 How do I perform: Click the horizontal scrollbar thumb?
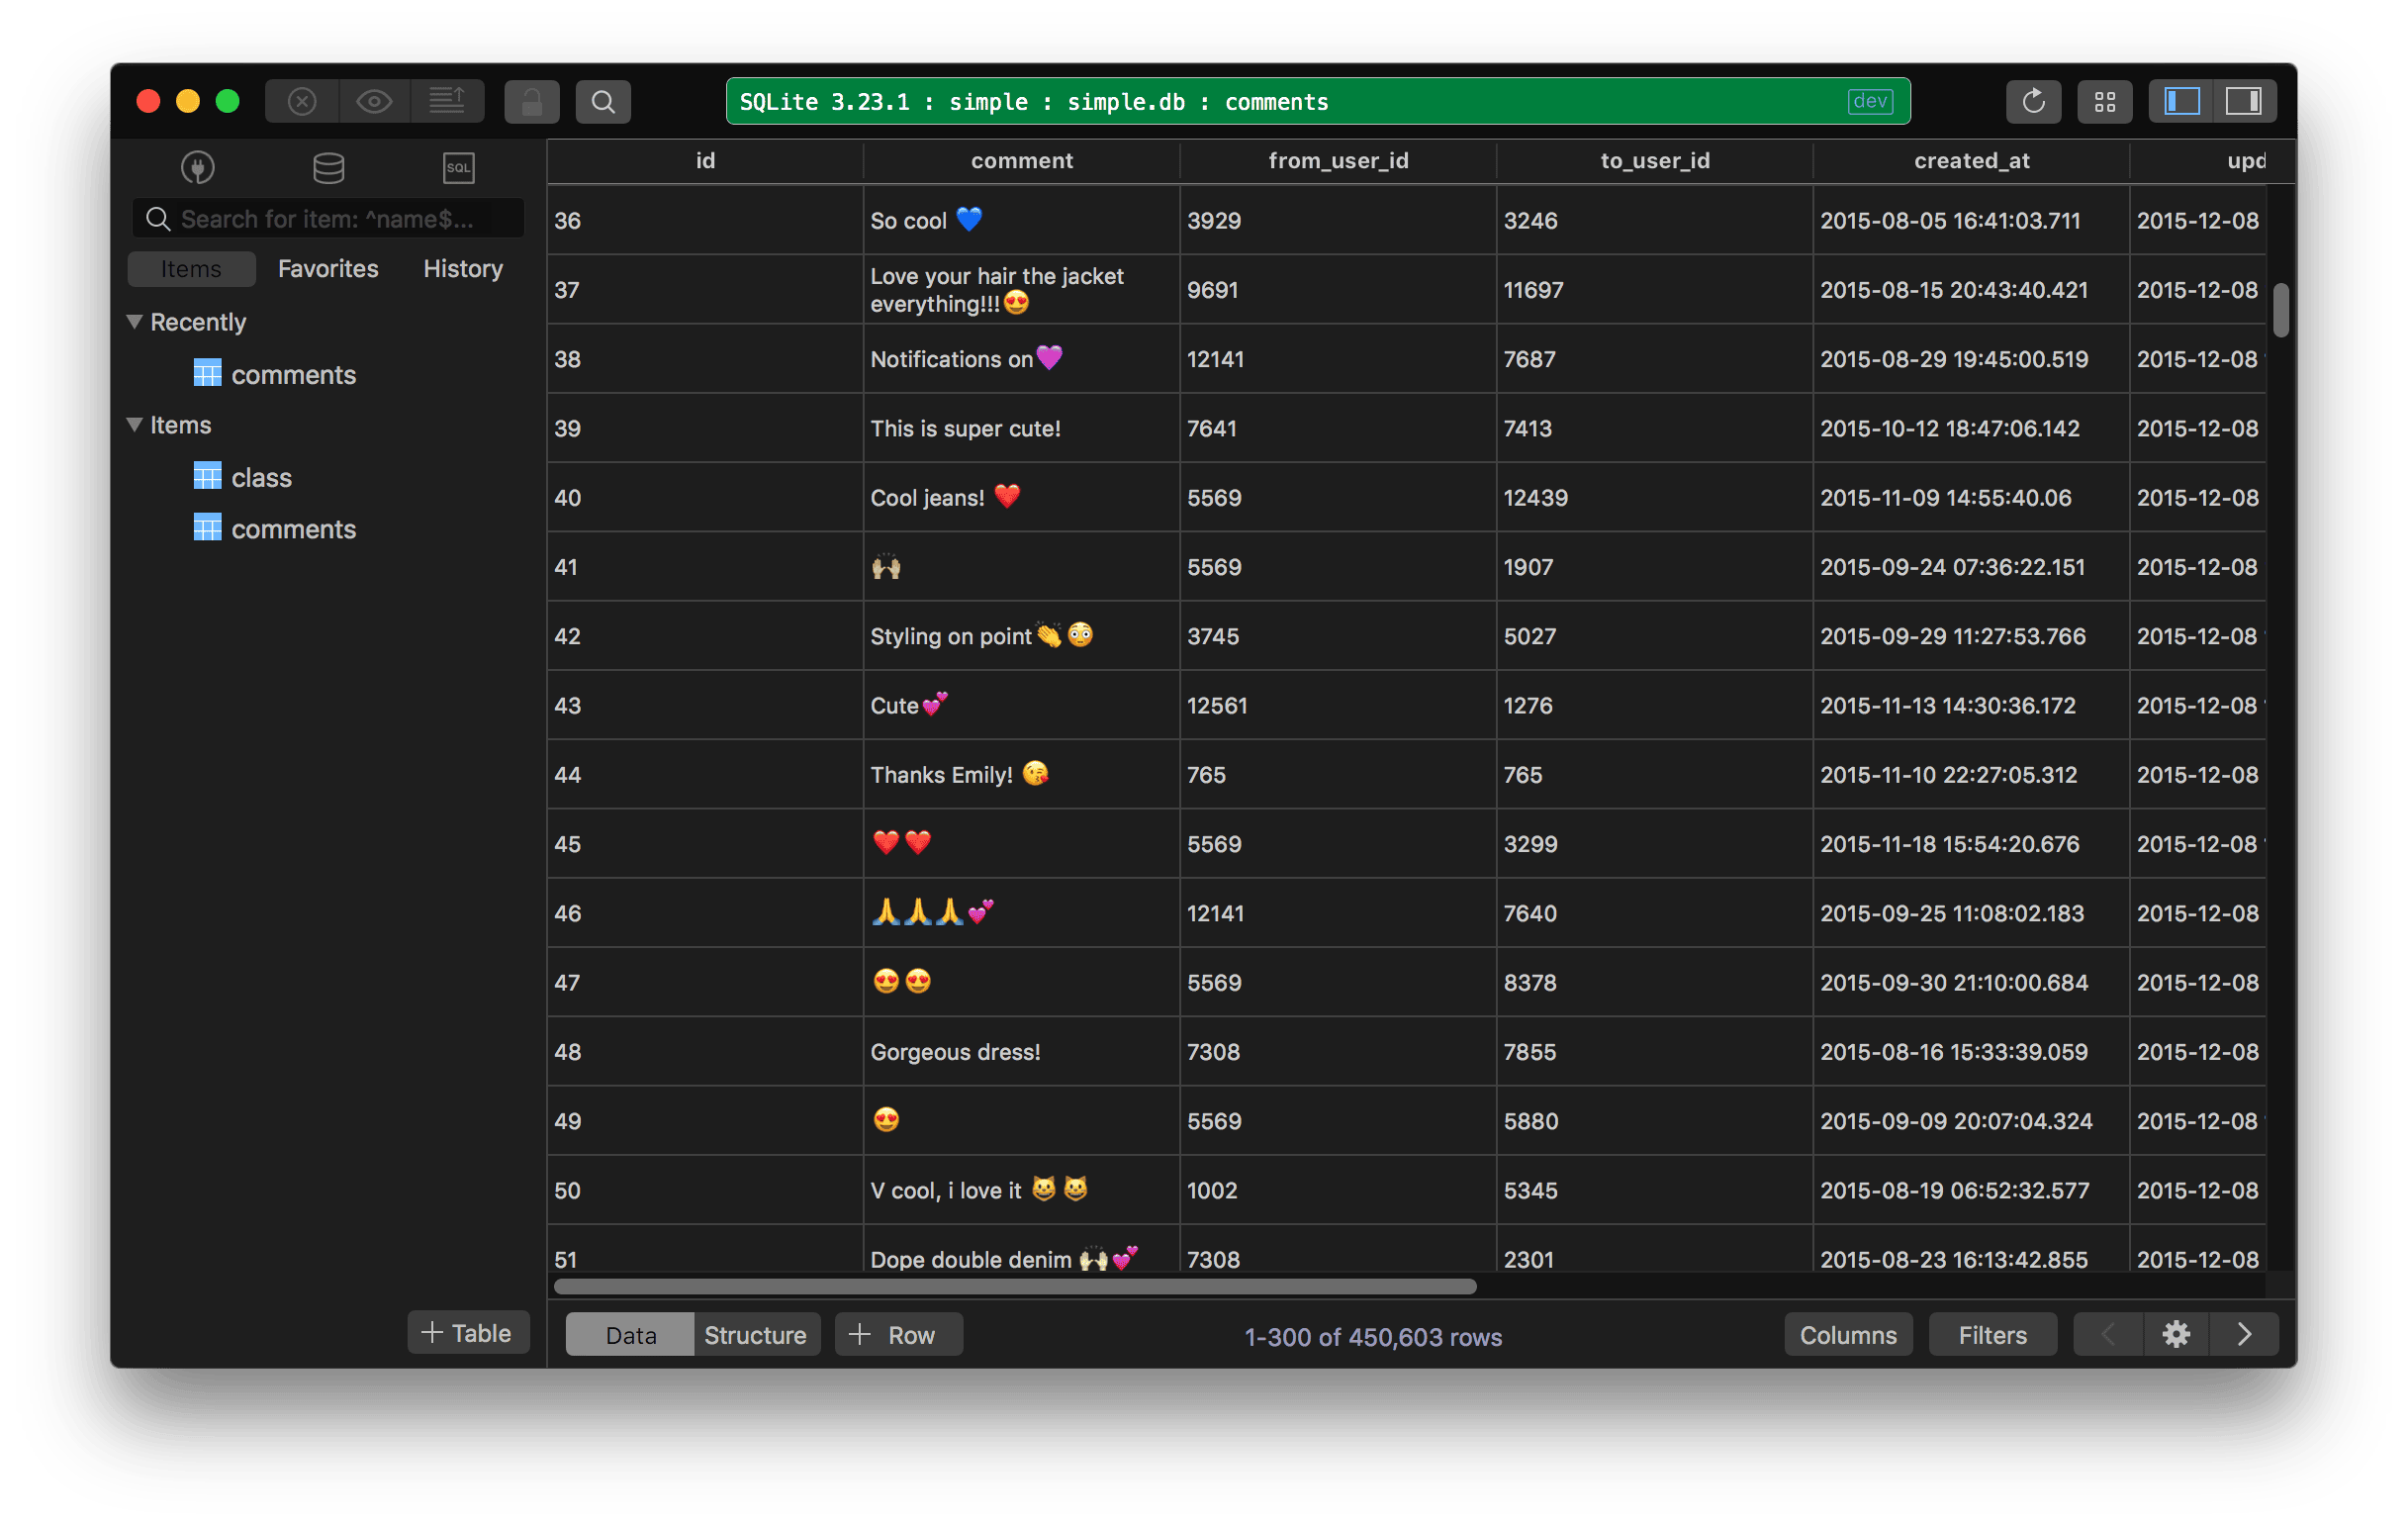click(1015, 1287)
